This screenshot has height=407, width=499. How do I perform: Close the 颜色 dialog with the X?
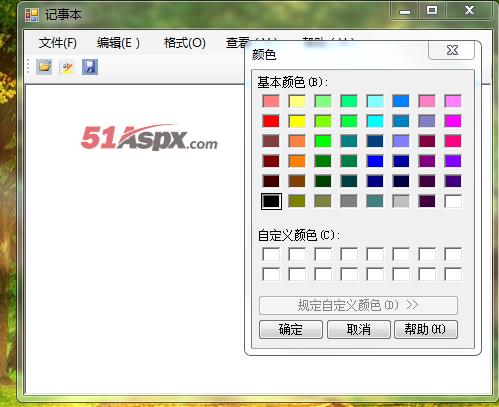click(452, 50)
